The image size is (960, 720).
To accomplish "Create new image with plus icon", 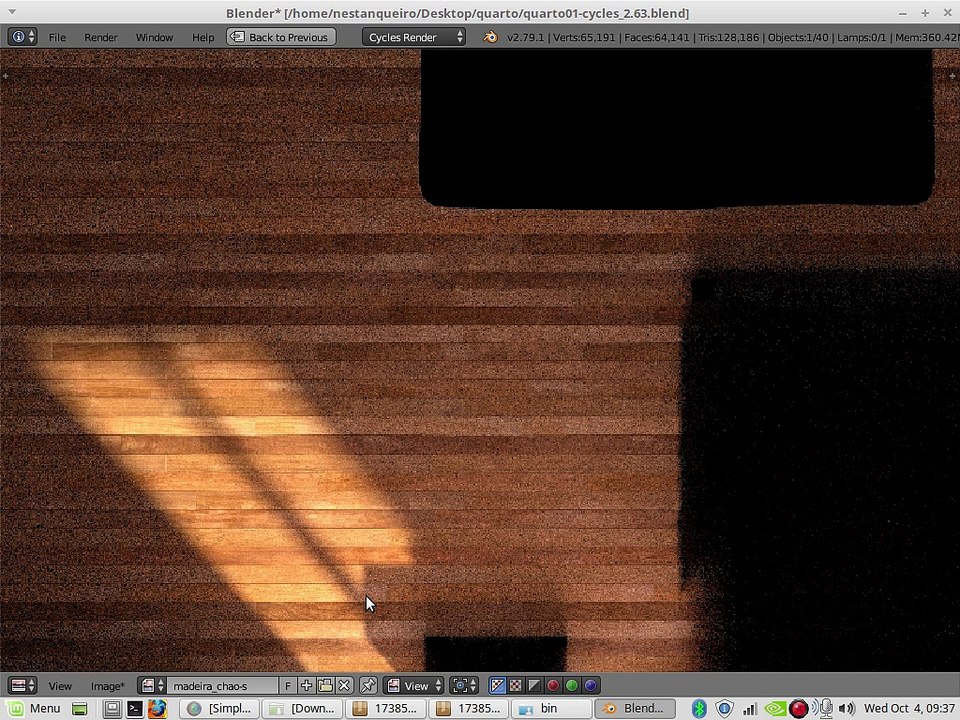I will (x=306, y=686).
